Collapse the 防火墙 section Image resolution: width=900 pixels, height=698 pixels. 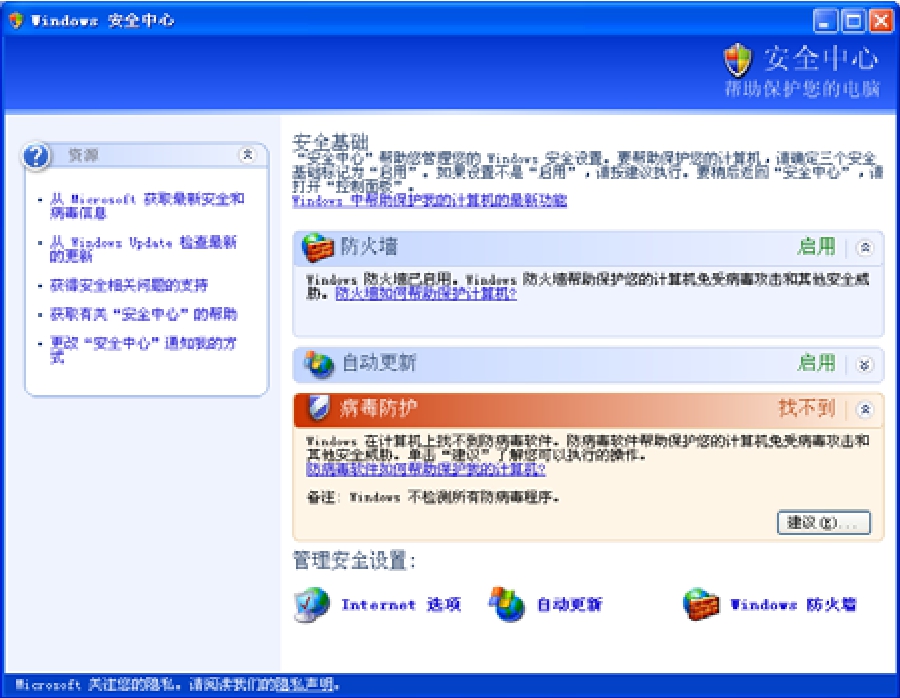pos(865,247)
